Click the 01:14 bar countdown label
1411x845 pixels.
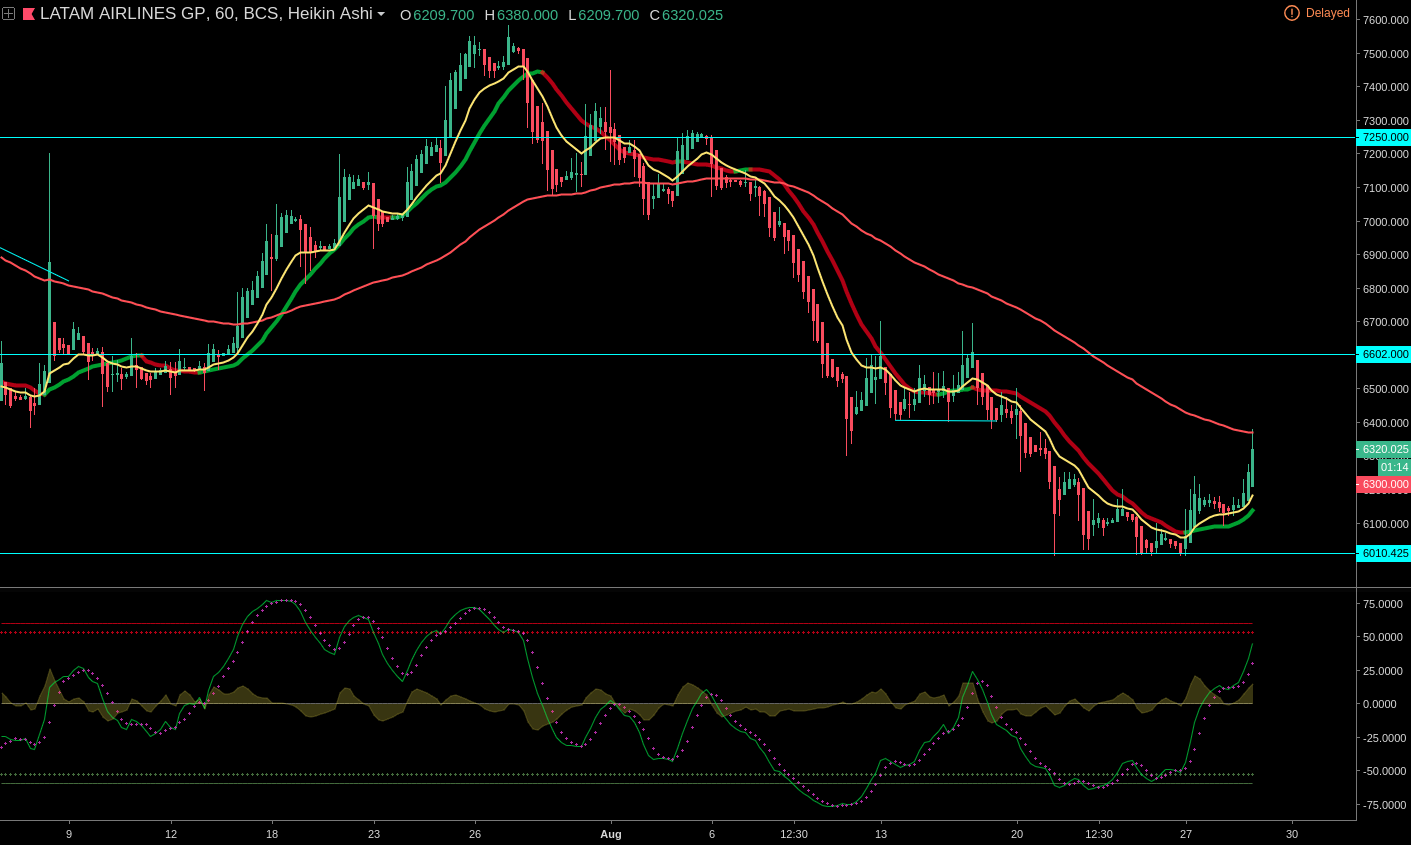(x=1393, y=467)
